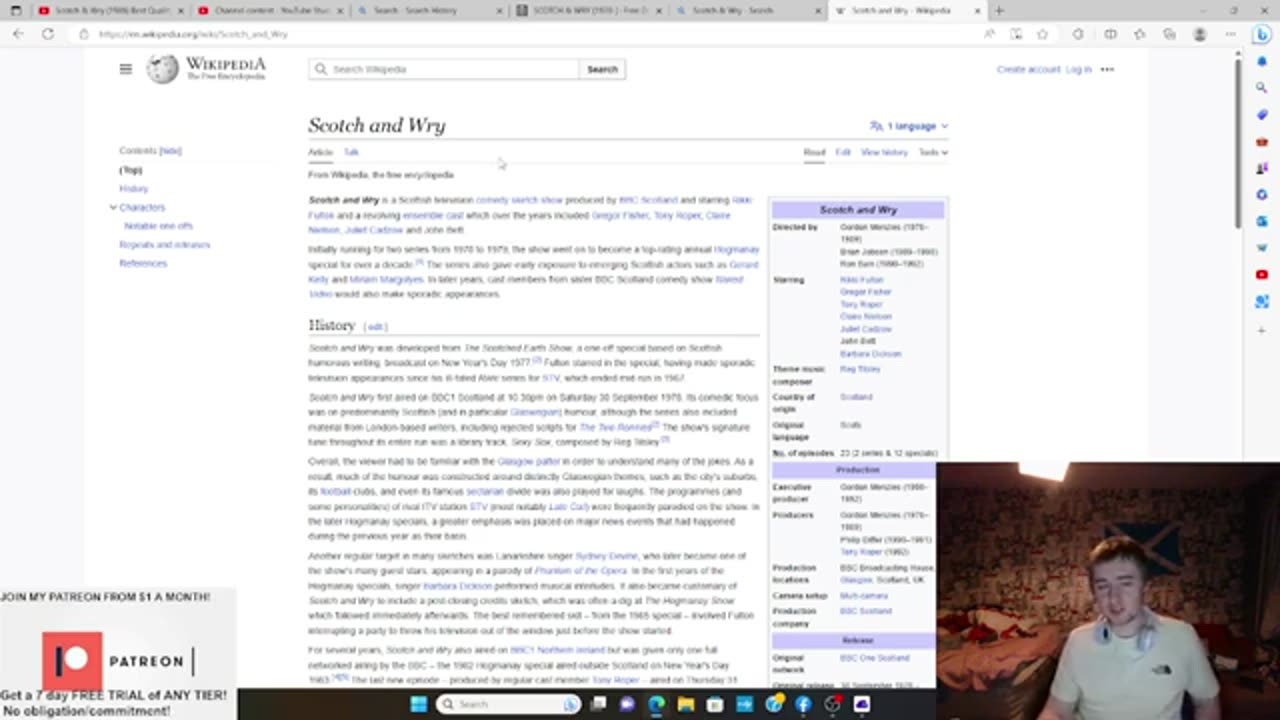1280x720 pixels.
Task: Open File Explorer from taskbar
Action: click(x=686, y=704)
